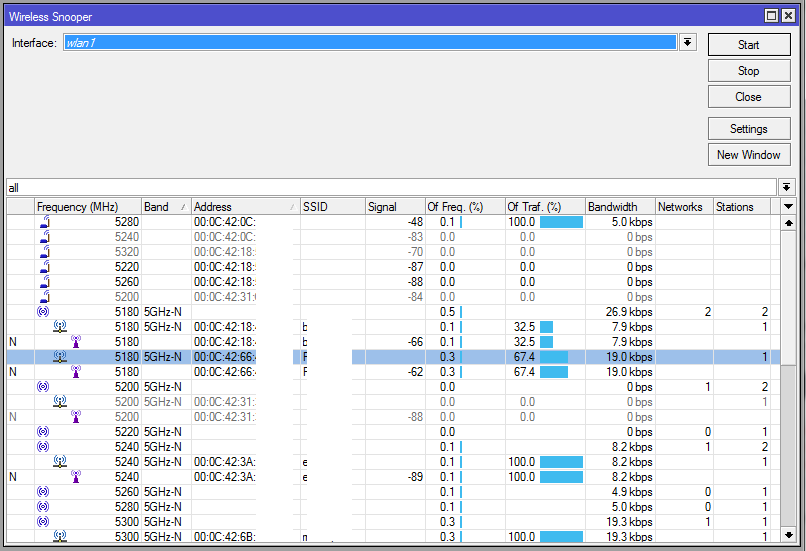Click the New Window button
This screenshot has width=806, height=551.
click(x=748, y=155)
